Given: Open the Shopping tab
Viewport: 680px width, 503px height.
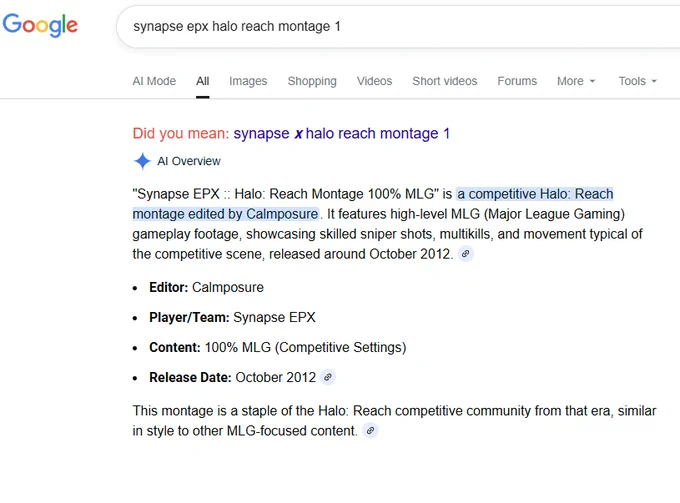Looking at the screenshot, I should coord(312,81).
